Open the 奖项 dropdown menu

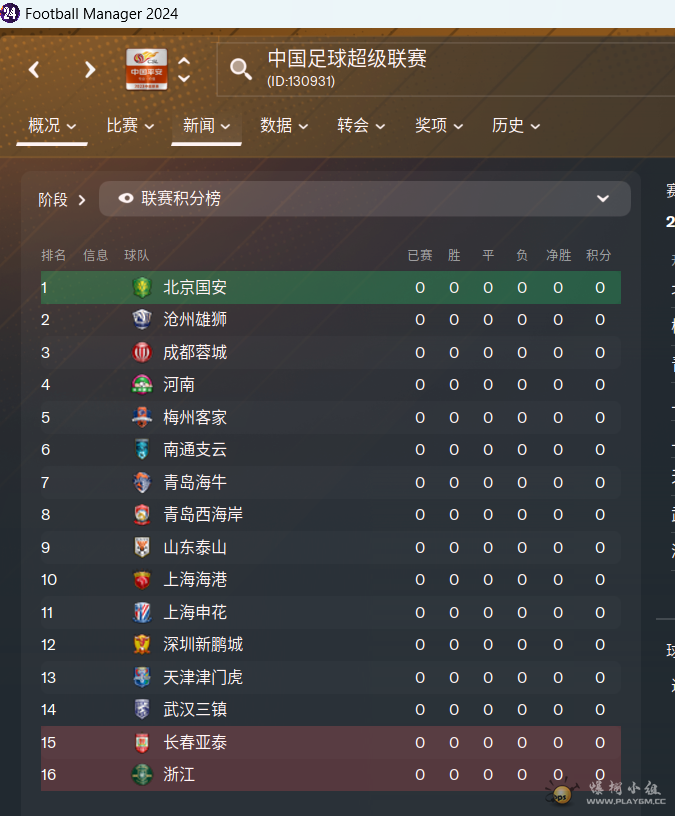(438, 126)
